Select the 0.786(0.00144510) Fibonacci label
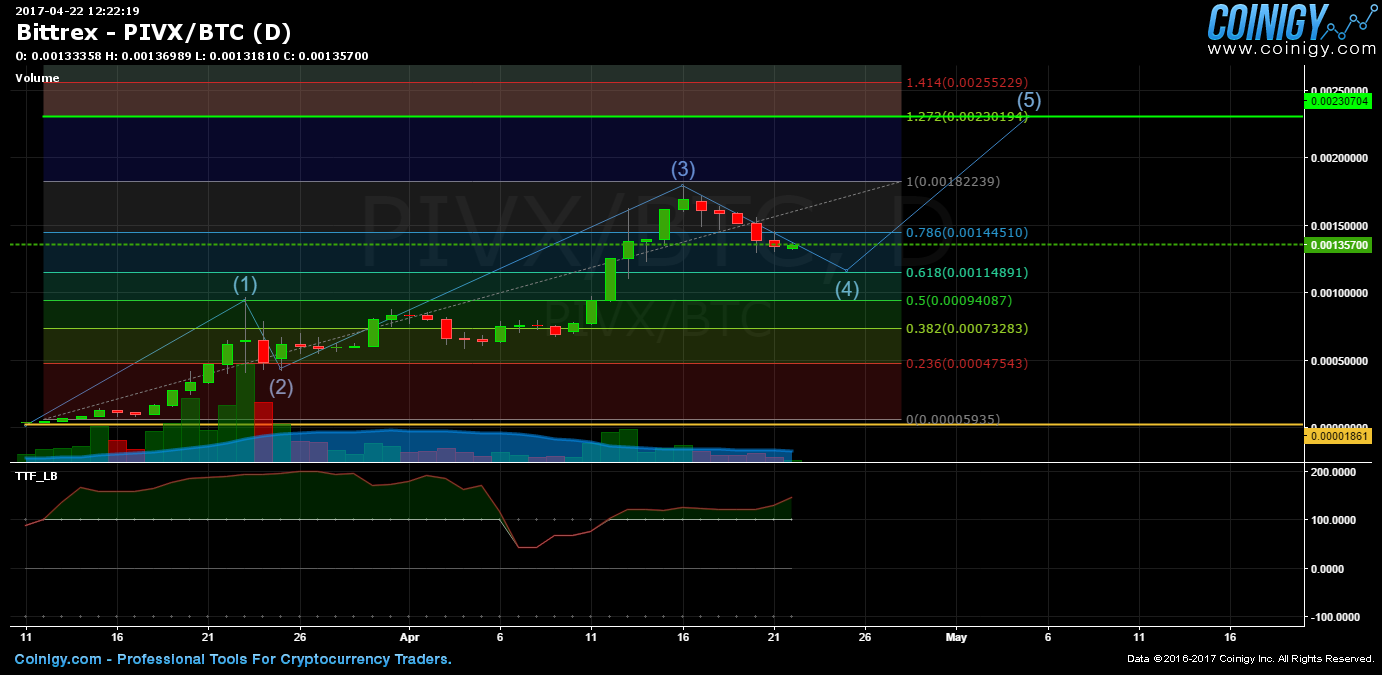Screen dimensions: 1382x675 966,232
